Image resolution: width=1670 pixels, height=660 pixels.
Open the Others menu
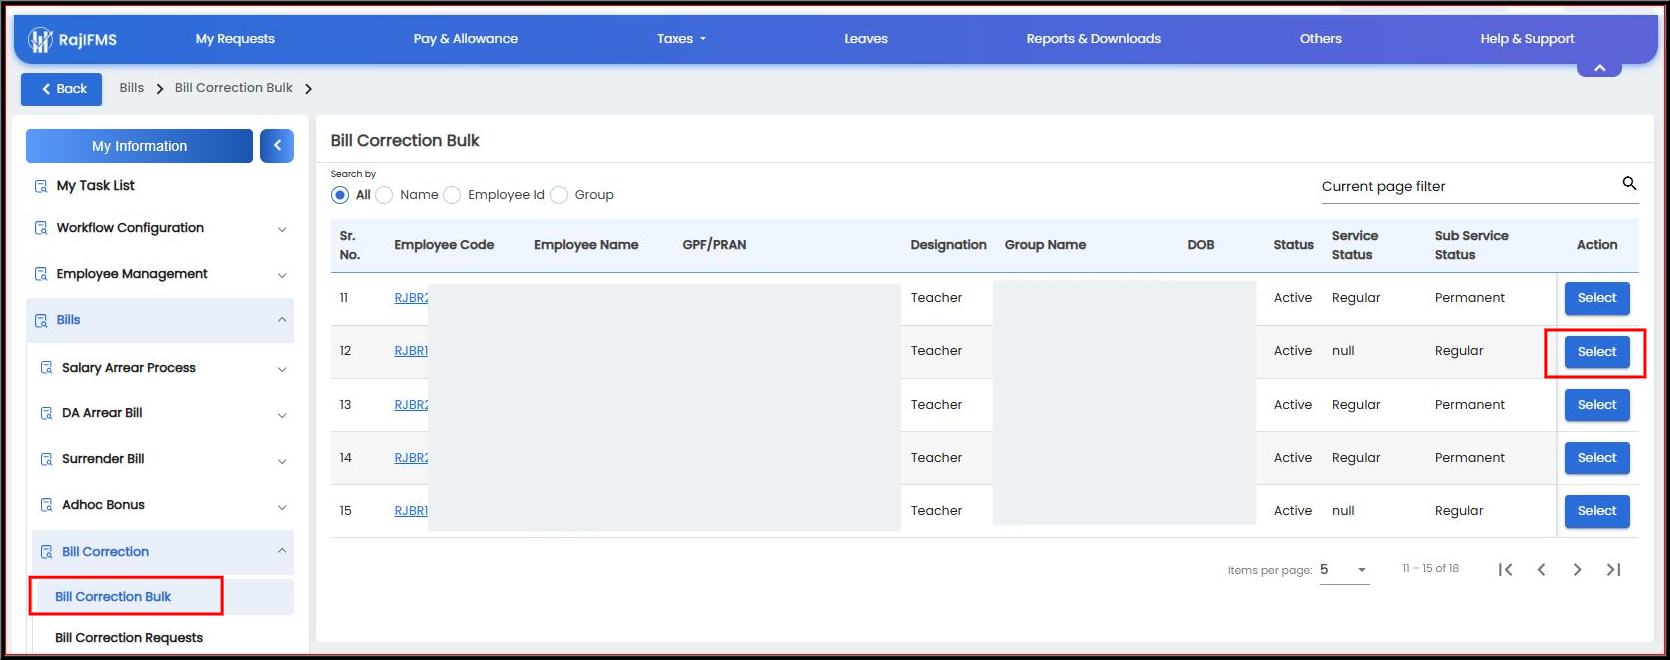[x=1321, y=39]
